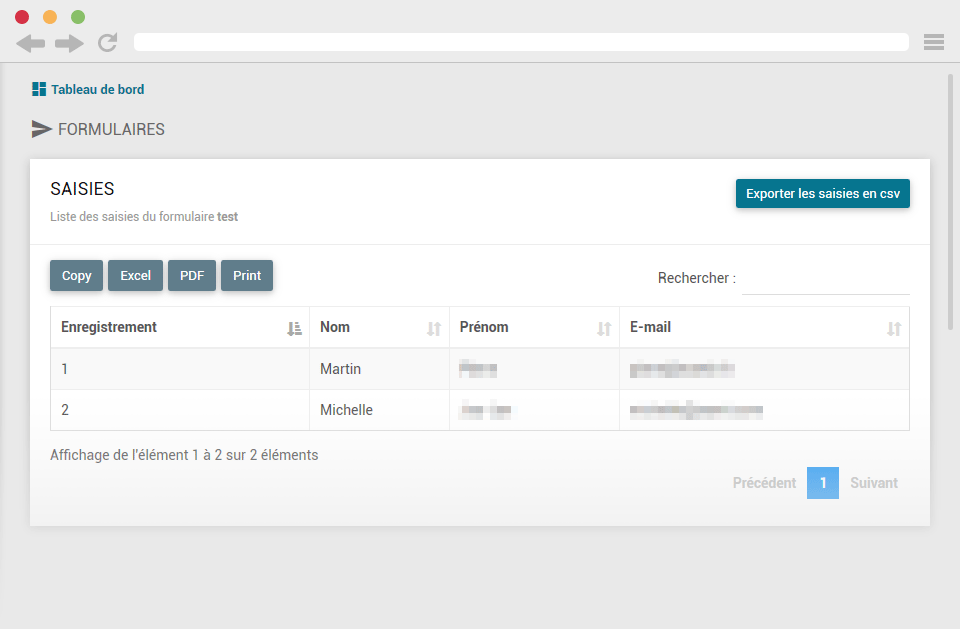Click the browser forward arrow
Image resolution: width=960 pixels, height=629 pixels.
(x=69, y=43)
